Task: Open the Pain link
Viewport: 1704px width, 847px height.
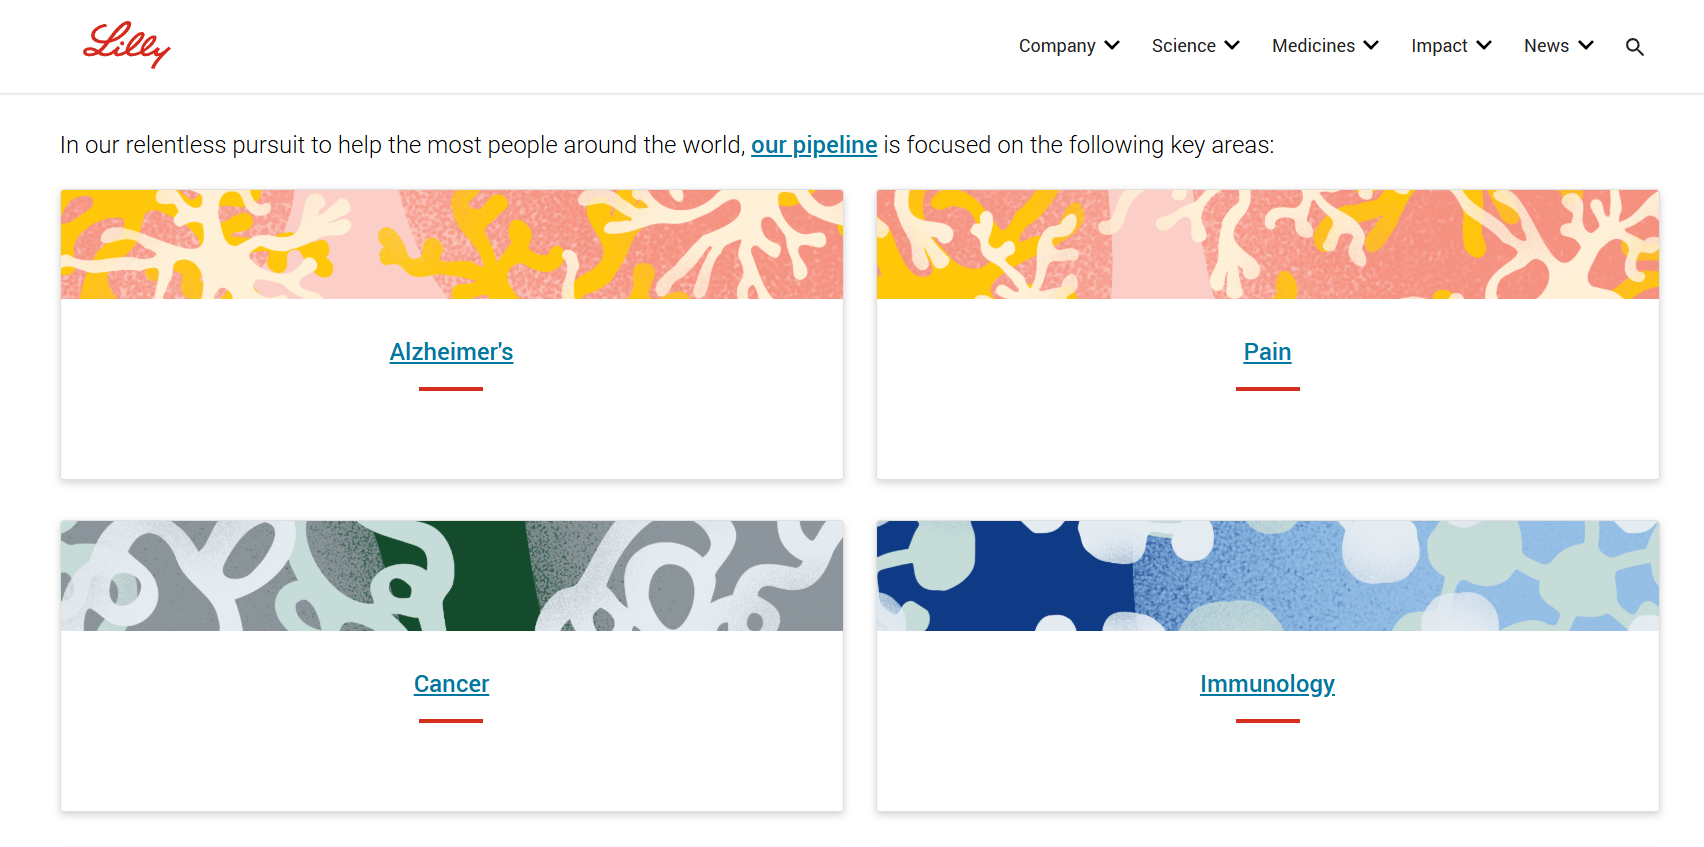Action: click(x=1267, y=352)
